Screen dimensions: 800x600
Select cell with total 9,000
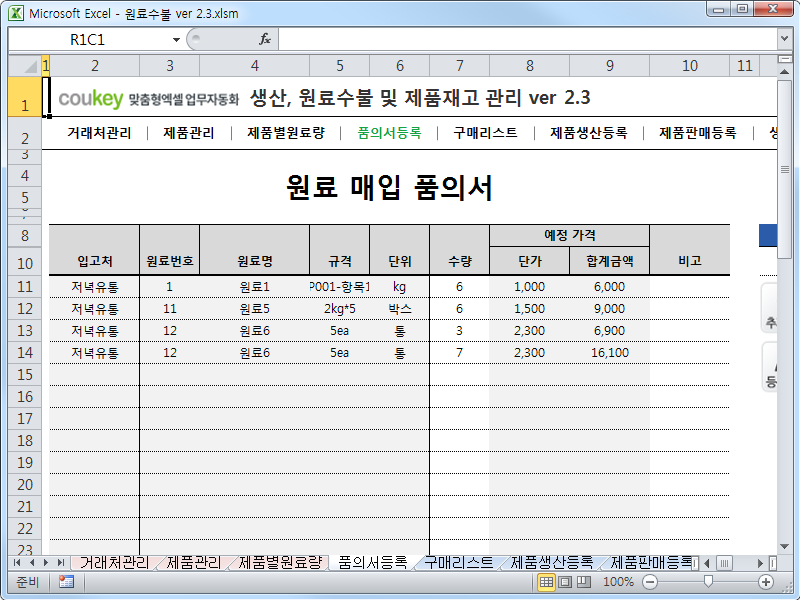coord(609,309)
